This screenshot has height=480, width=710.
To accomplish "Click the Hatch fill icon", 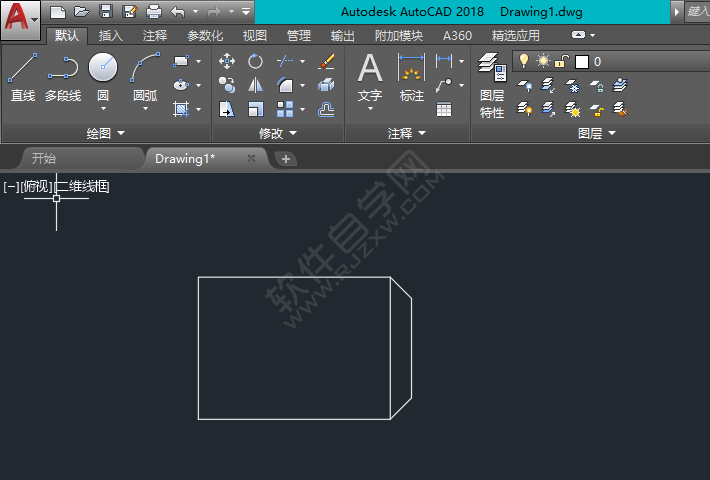I will (181, 109).
